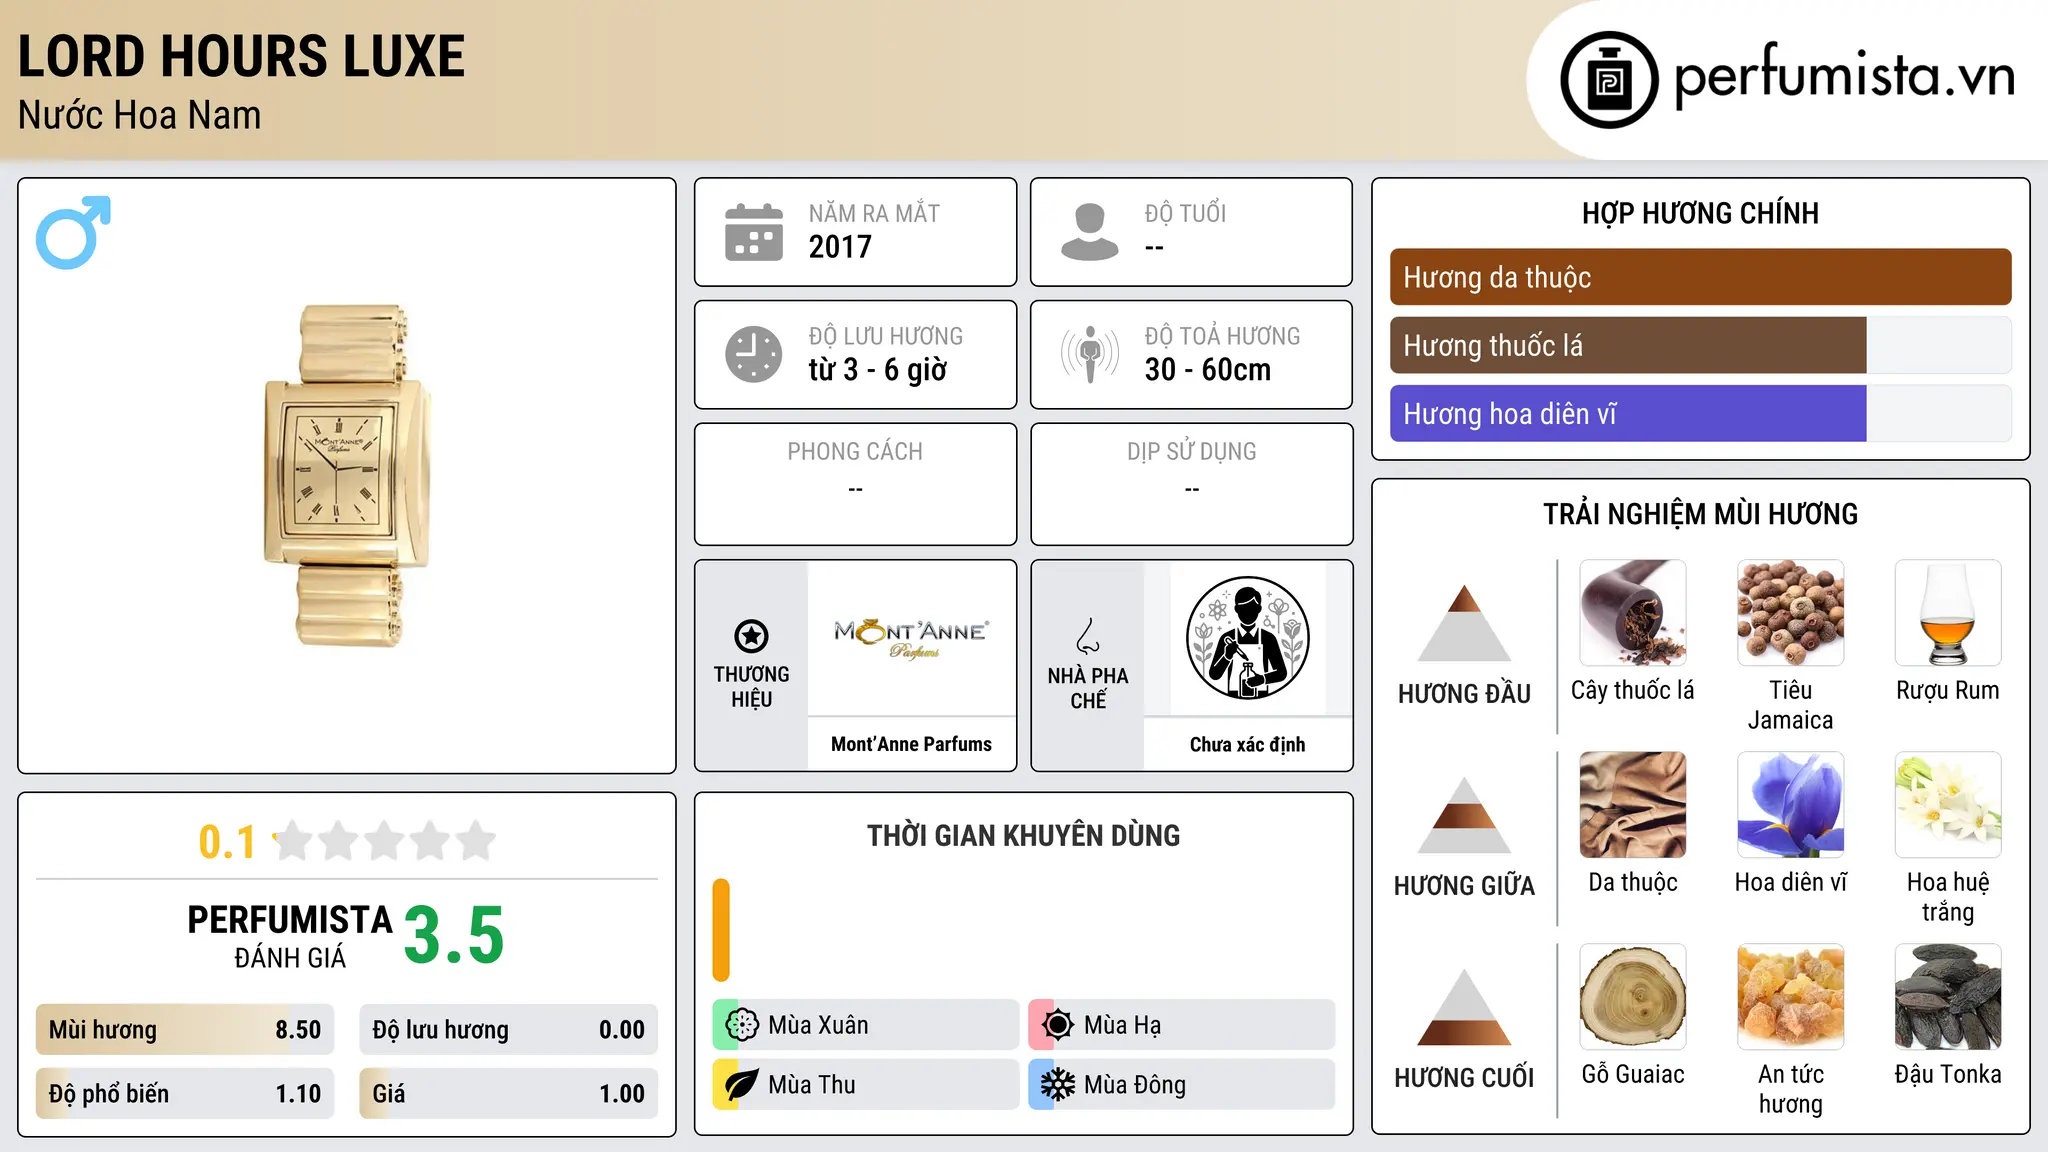Click the Mùi hương 8.50 score bar

(185, 1029)
